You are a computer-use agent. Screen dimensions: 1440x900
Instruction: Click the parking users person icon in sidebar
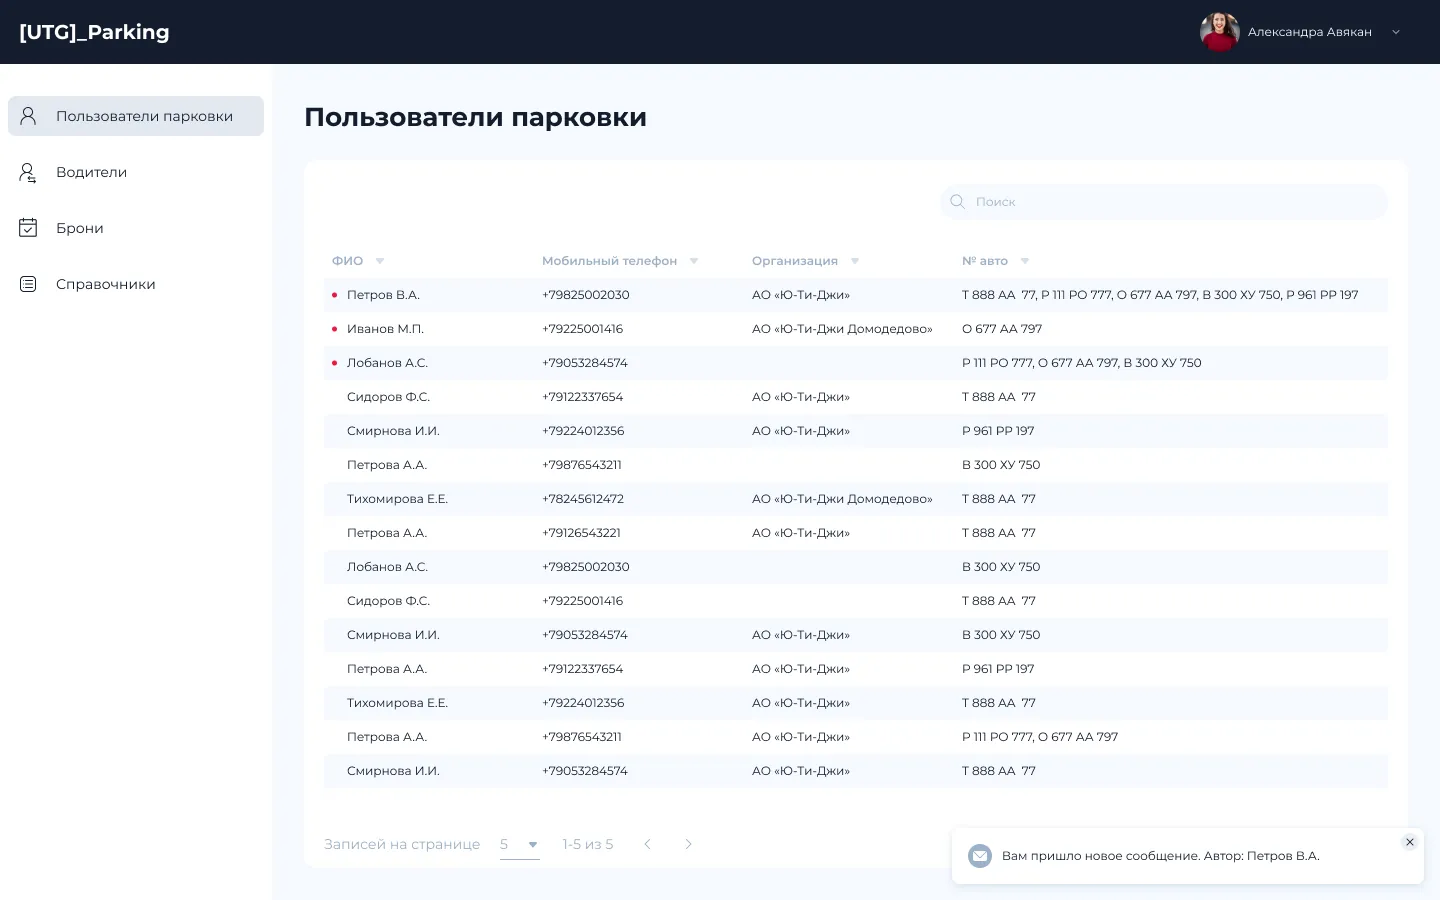[28, 116]
